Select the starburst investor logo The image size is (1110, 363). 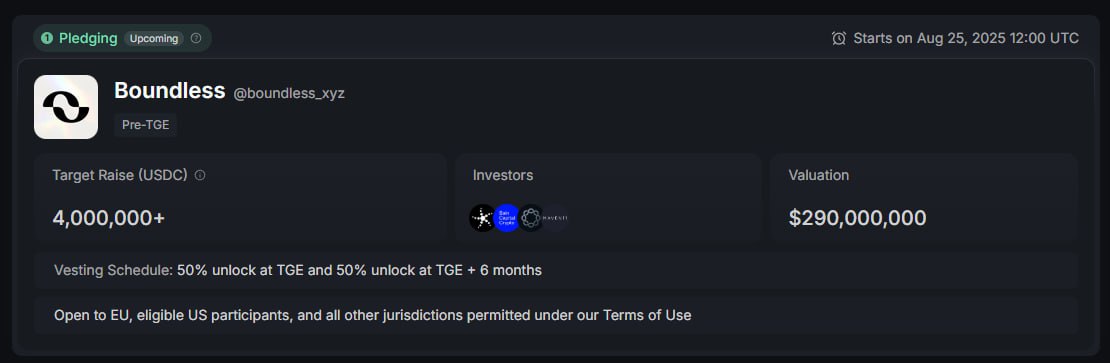tap(483, 218)
